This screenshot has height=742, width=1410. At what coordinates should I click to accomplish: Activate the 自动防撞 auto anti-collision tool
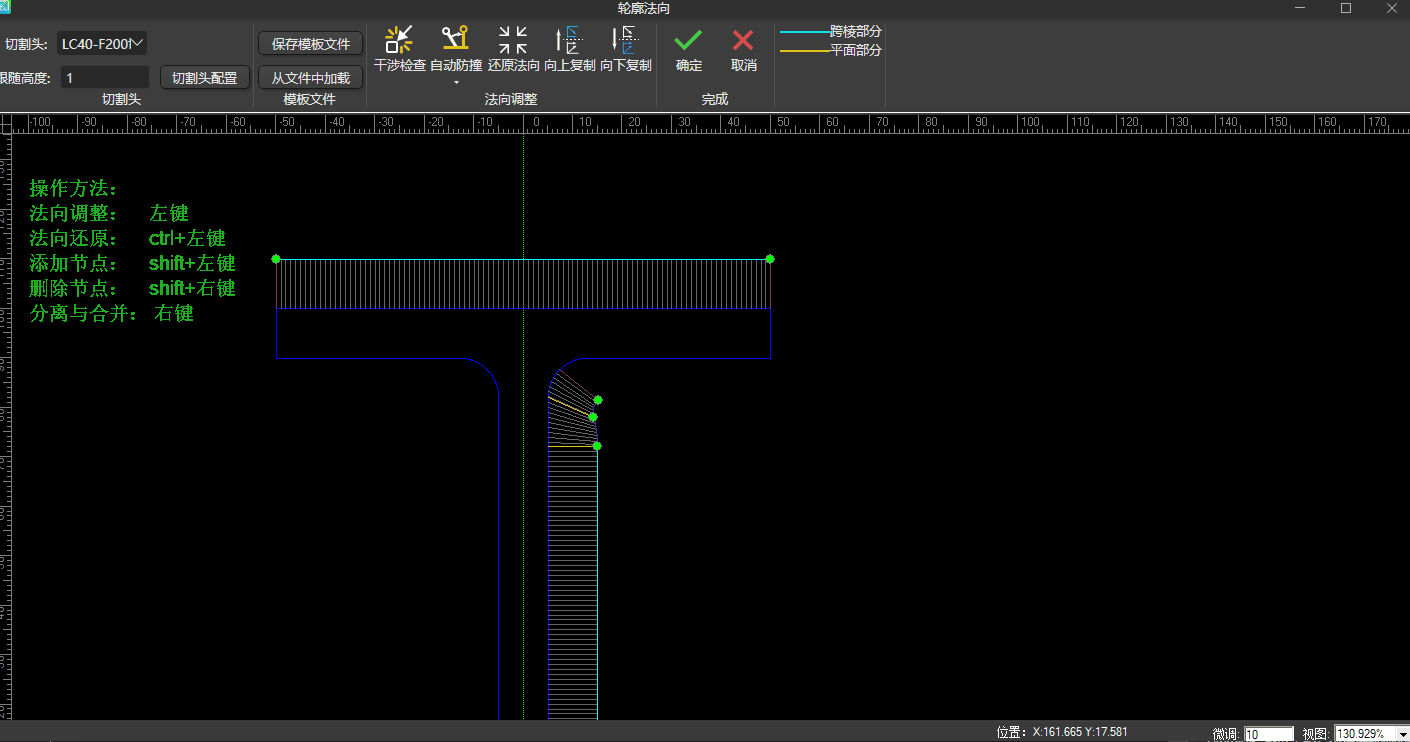coord(456,49)
